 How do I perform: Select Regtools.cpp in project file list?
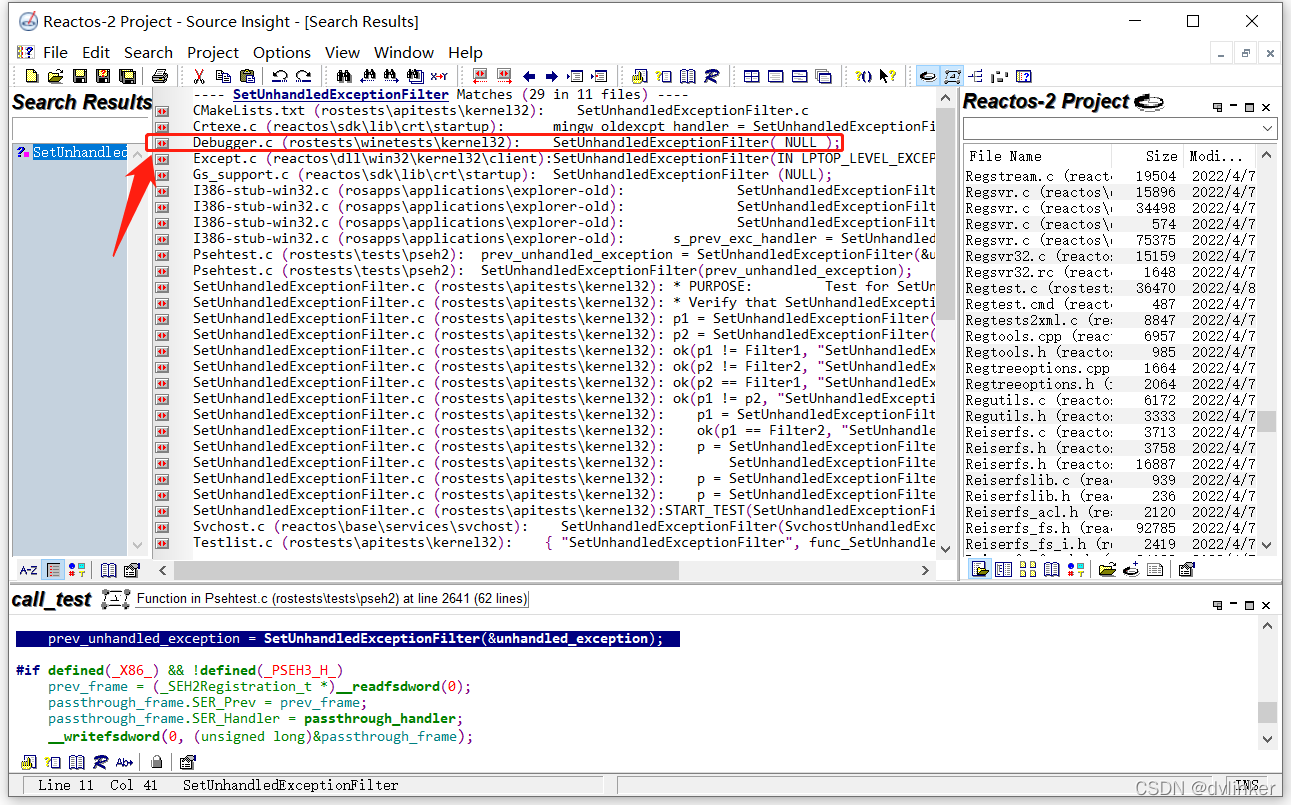tap(1110, 336)
